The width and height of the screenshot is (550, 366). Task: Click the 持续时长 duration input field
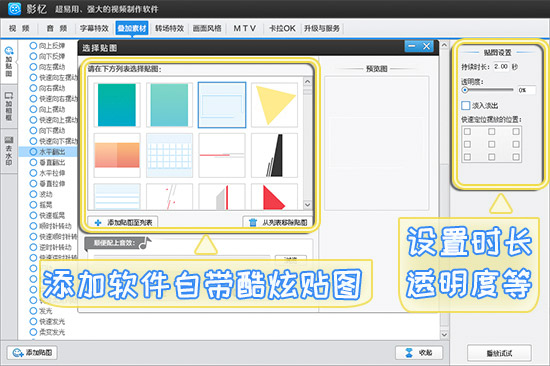501,66
